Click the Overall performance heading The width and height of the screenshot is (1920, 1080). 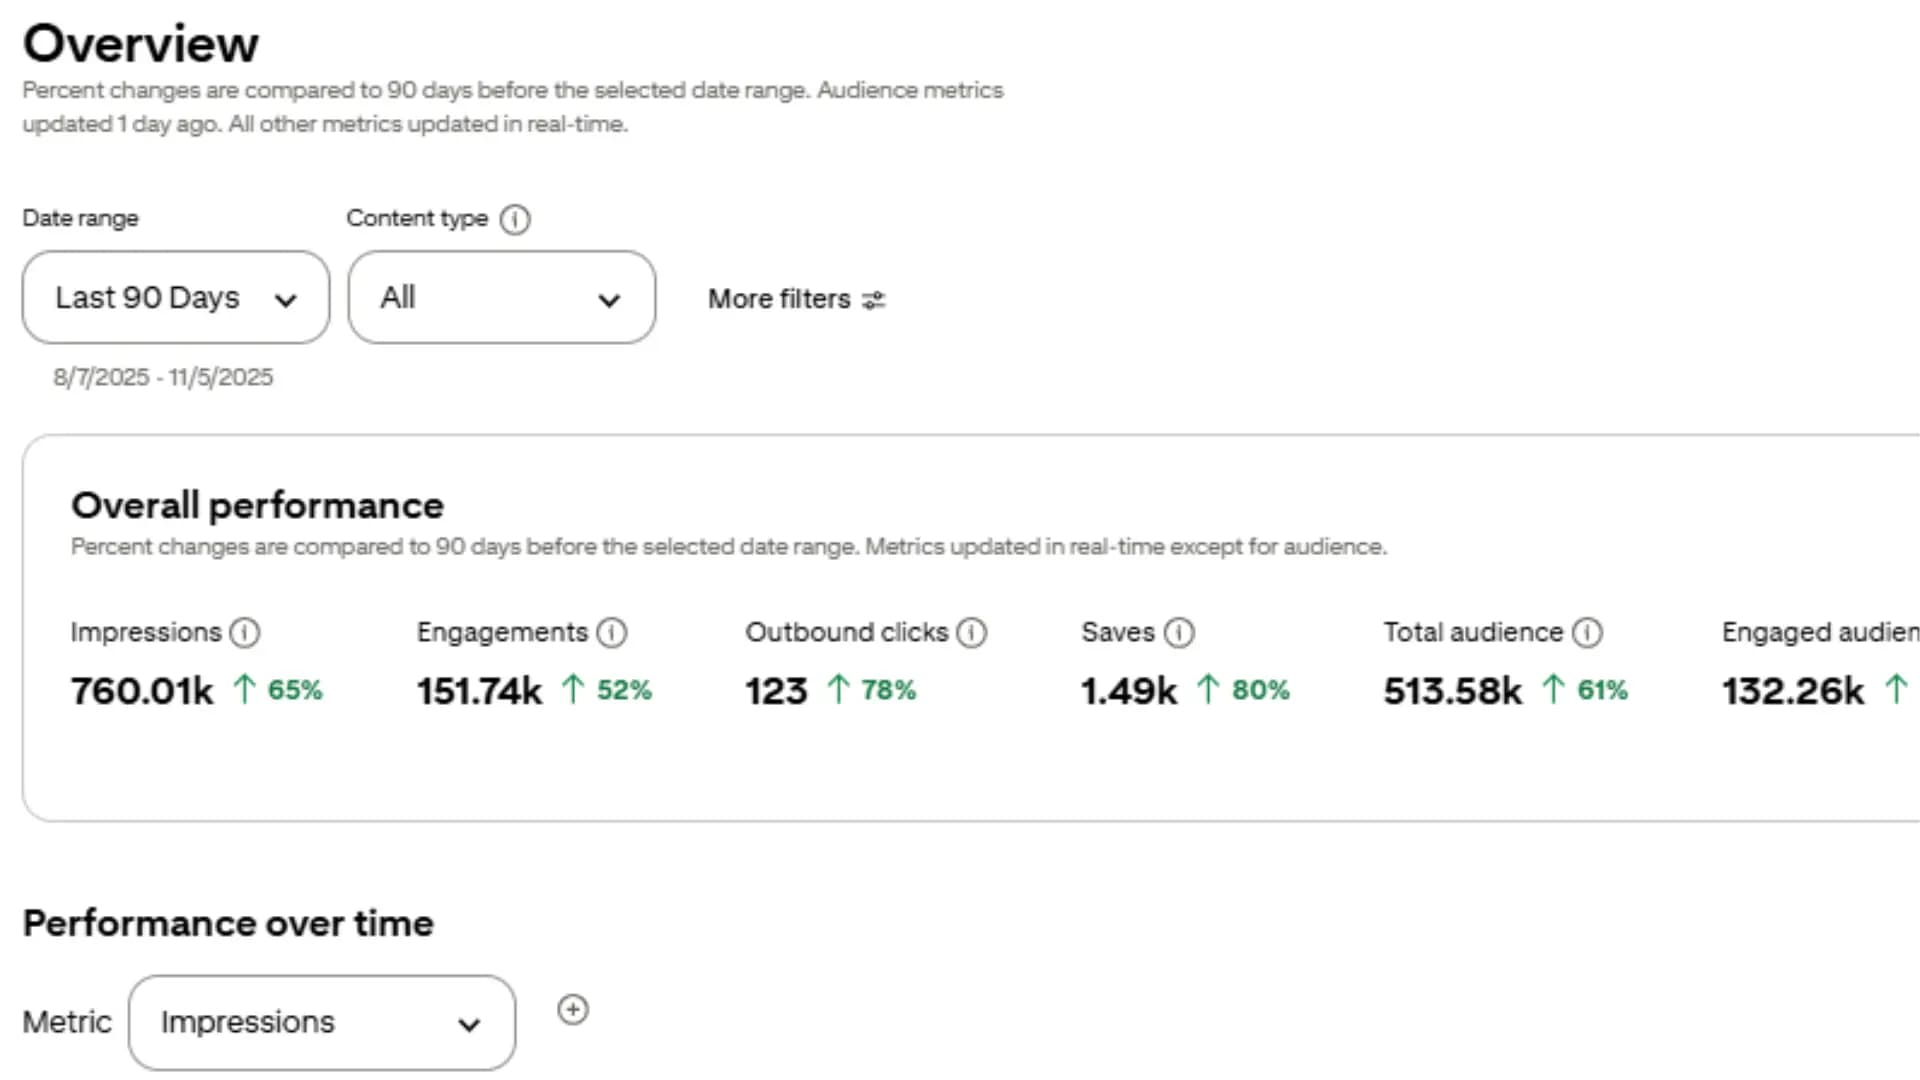tap(257, 506)
